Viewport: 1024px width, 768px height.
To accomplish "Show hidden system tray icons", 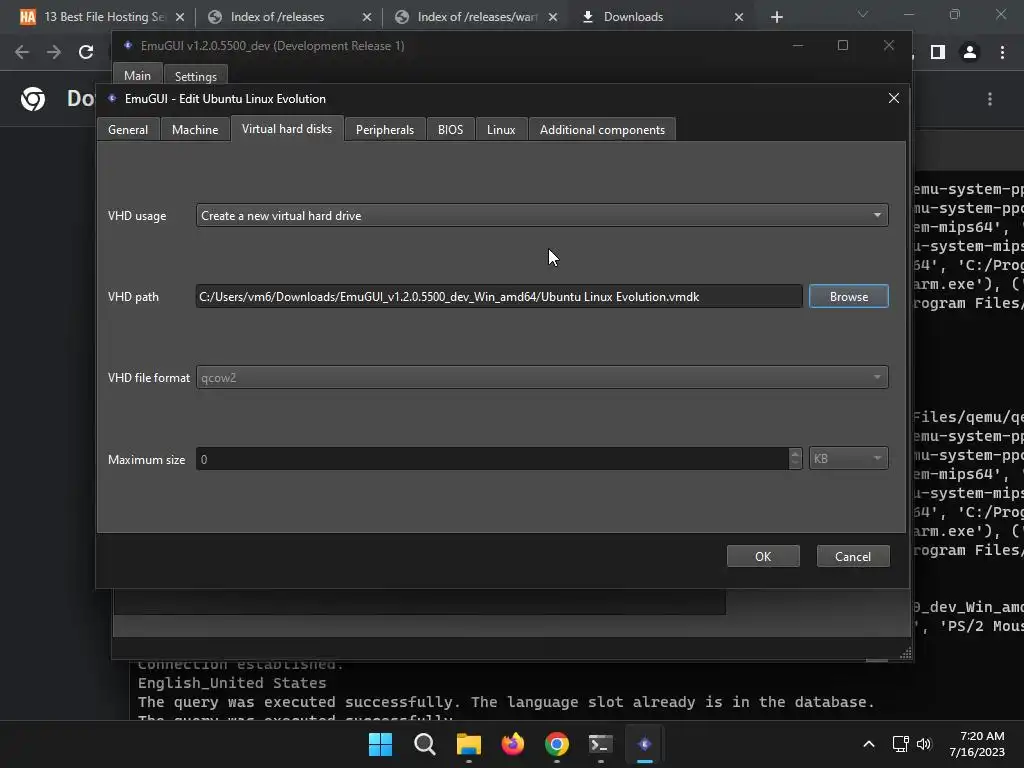I will coord(869,744).
